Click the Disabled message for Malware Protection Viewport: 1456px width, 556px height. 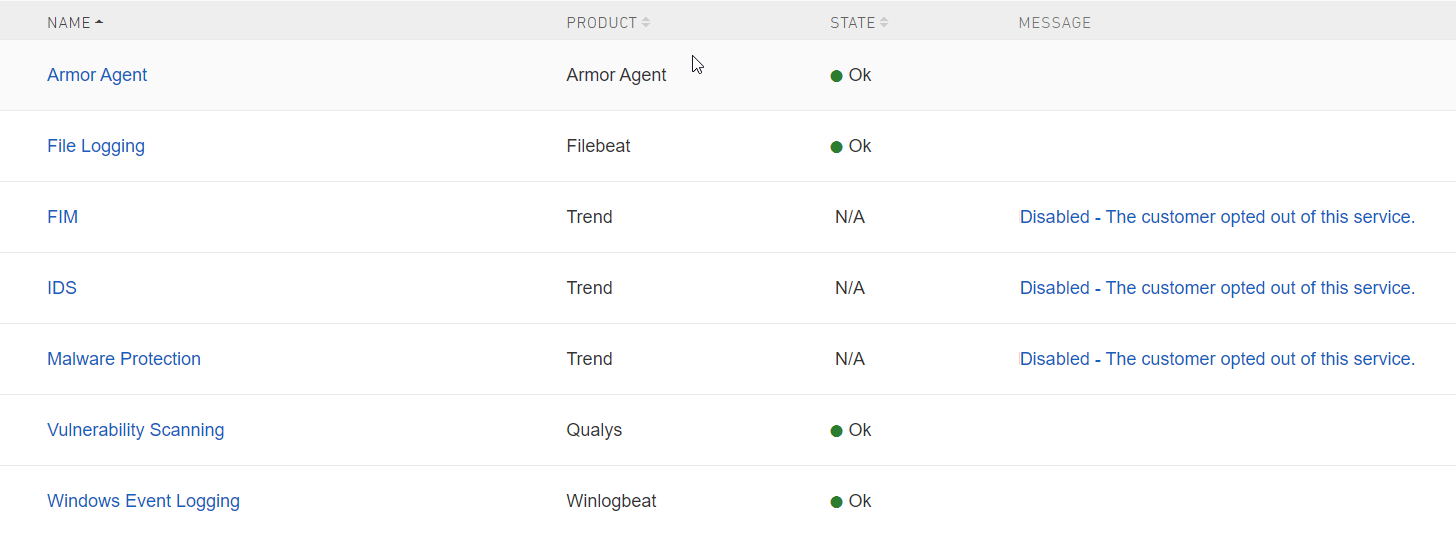pos(1217,359)
